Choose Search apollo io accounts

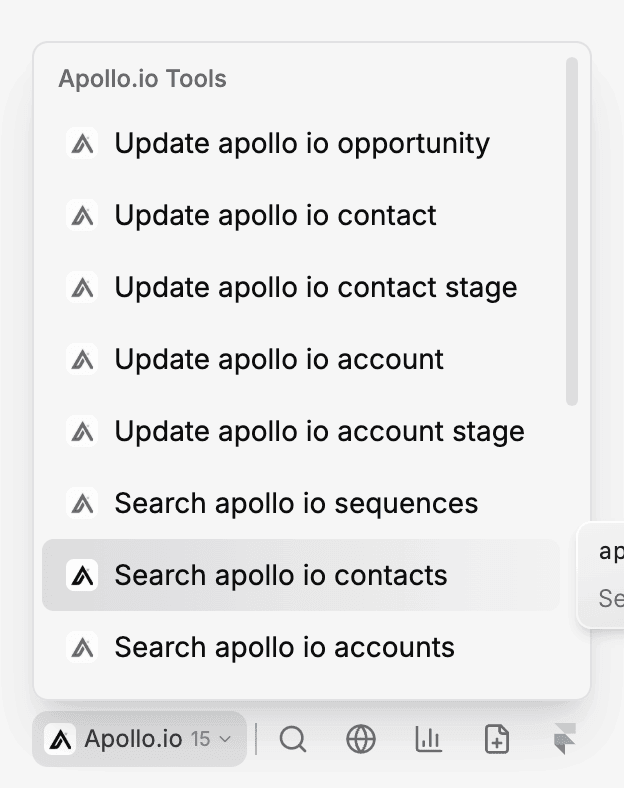click(284, 647)
